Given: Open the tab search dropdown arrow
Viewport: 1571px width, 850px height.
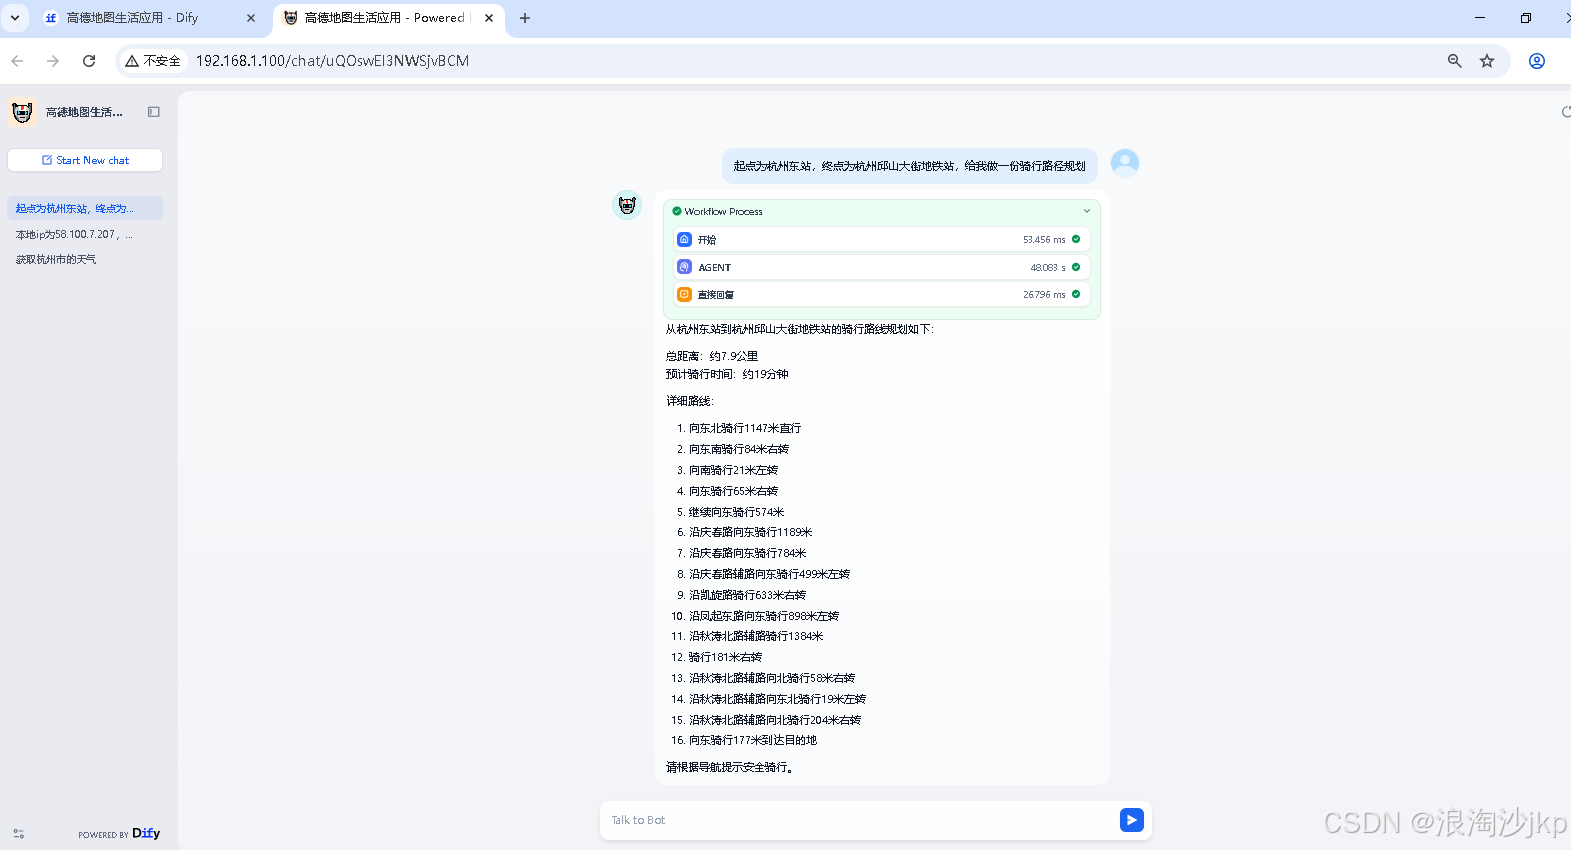Looking at the screenshot, I should click(x=15, y=18).
